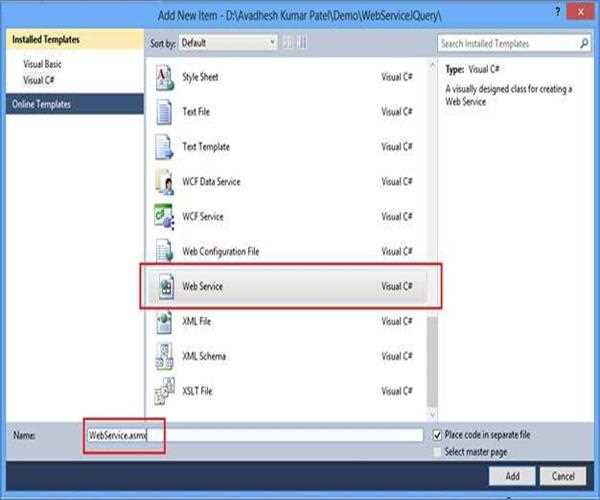Click the WCF Service label
The image size is (600, 500).
pos(203,217)
